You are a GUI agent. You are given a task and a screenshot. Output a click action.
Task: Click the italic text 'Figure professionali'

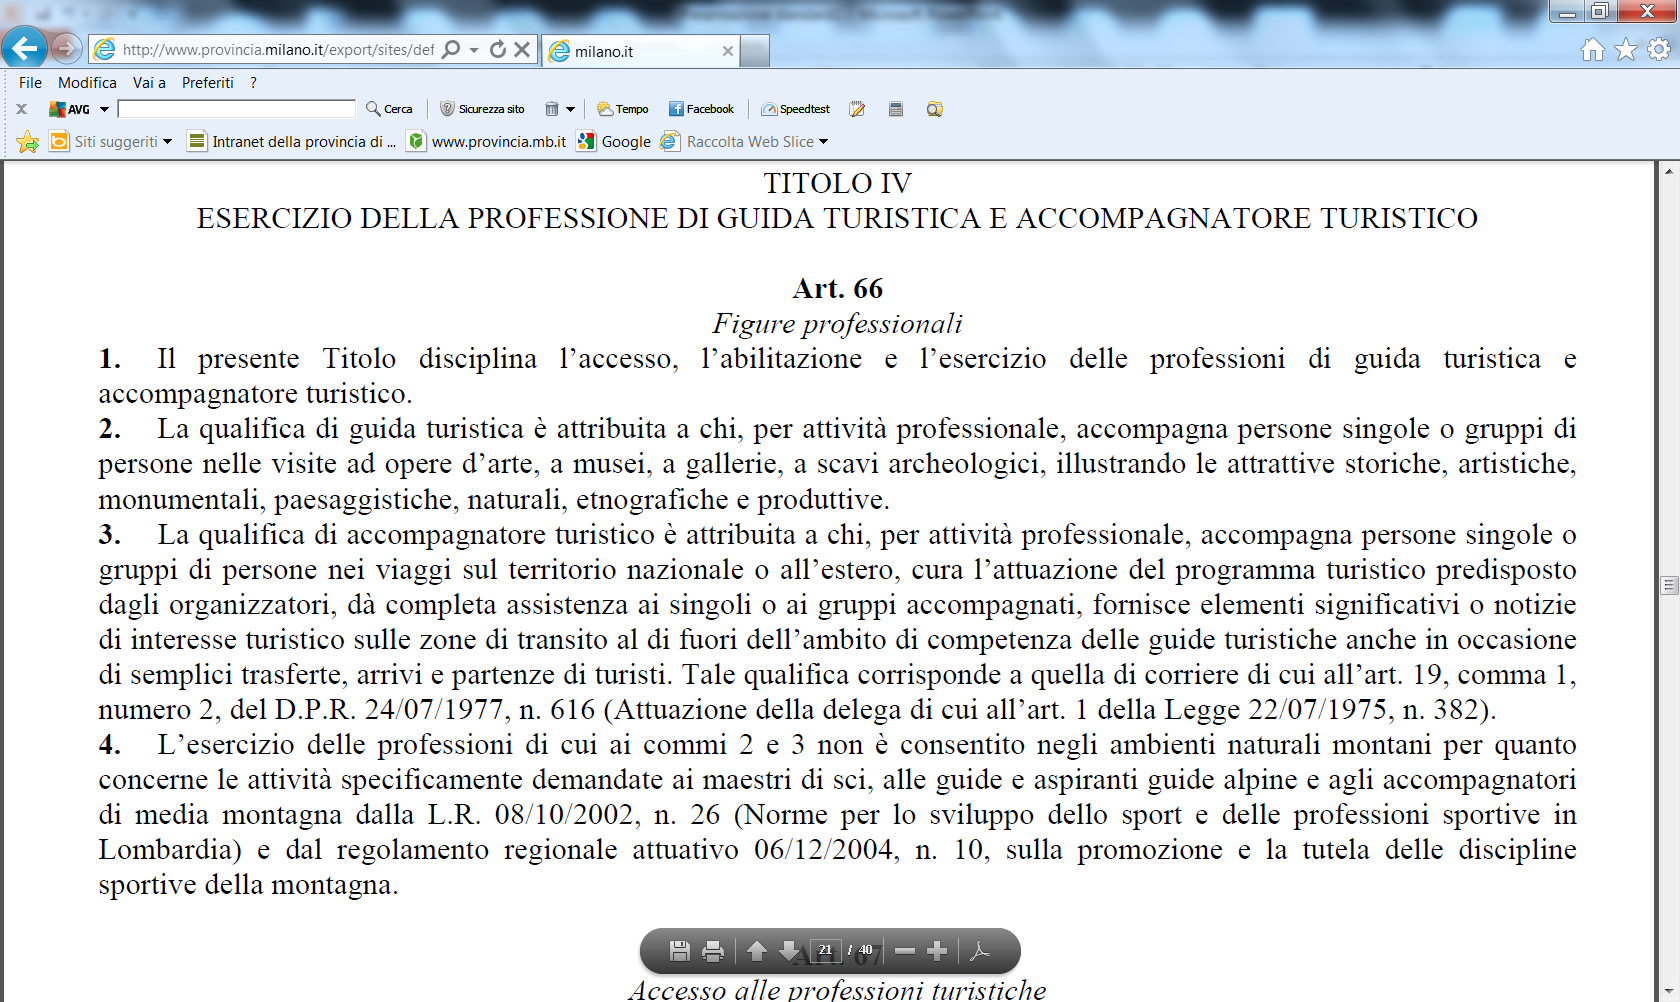coord(838,324)
